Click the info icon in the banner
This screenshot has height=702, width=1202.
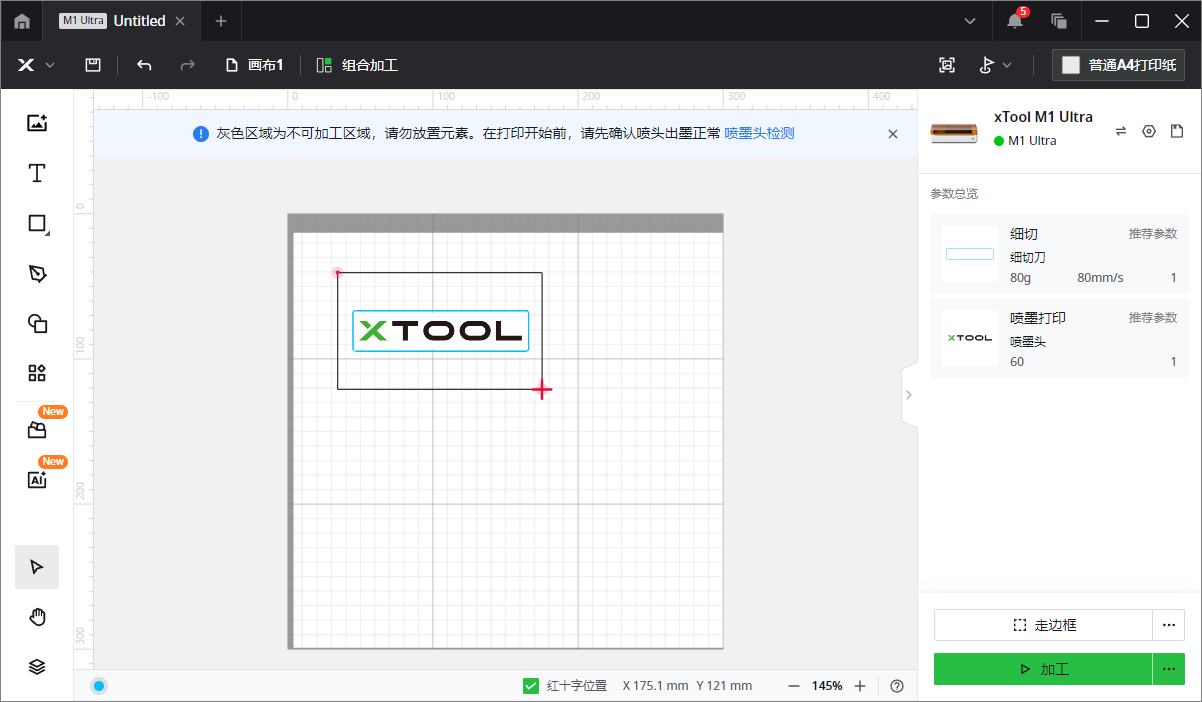click(201, 133)
